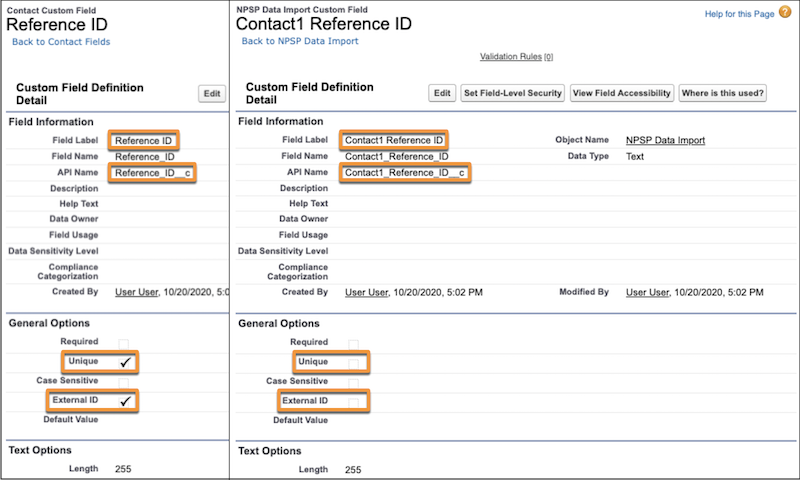The image size is (800, 480).
Task: Go back to Contact Fields
Action: click(x=61, y=42)
